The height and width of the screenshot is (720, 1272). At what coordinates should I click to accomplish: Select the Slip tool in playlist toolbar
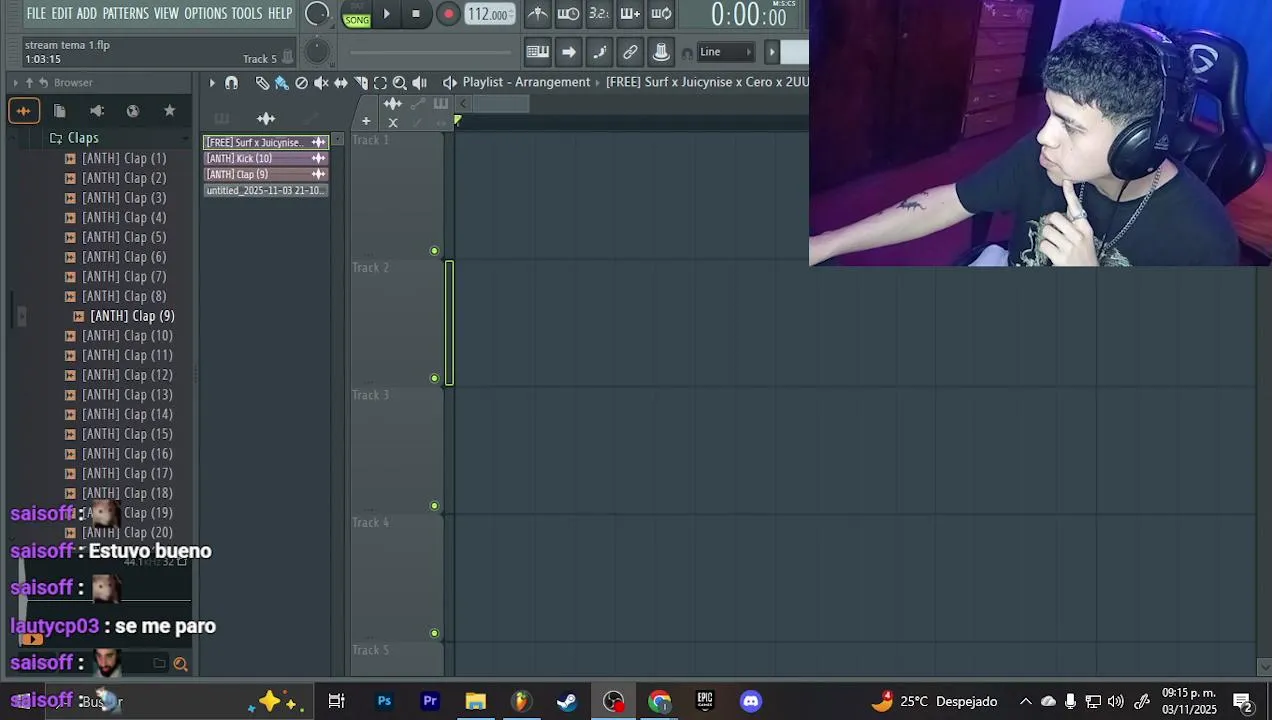[x=341, y=83]
